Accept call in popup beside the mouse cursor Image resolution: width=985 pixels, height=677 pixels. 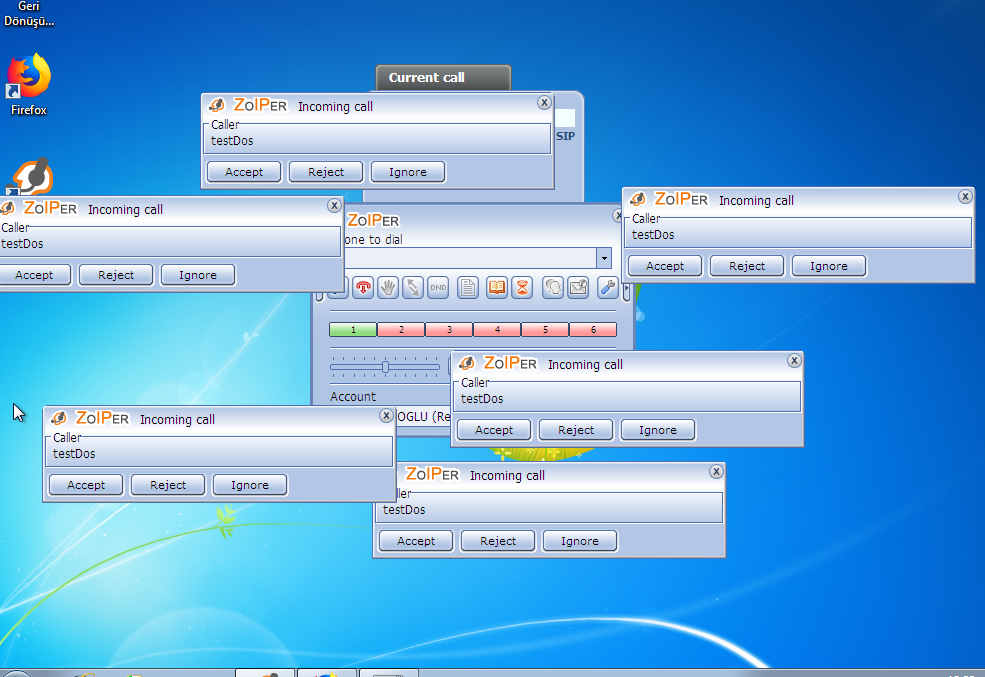[x=86, y=485]
